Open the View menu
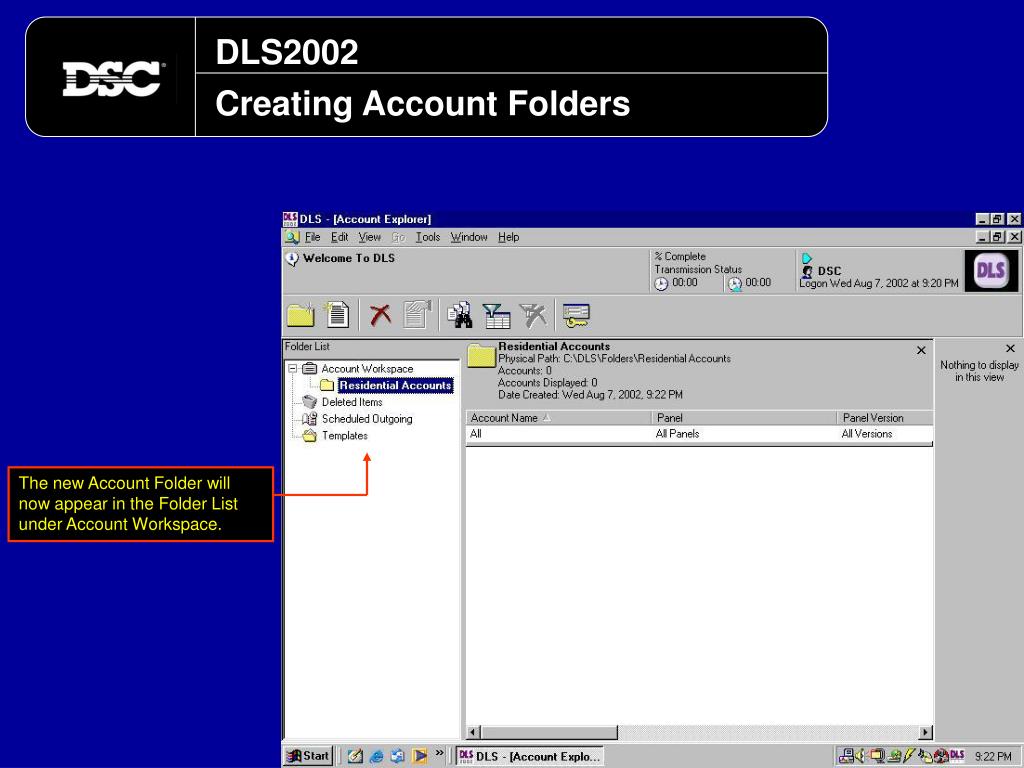Image resolution: width=1024 pixels, height=768 pixels. 370,237
